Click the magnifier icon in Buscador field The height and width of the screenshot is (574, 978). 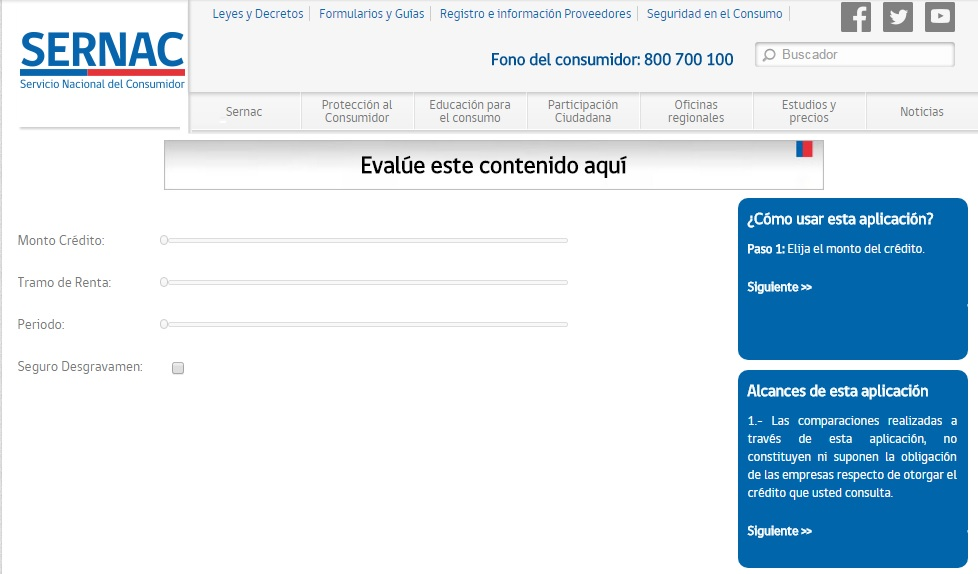click(x=769, y=55)
